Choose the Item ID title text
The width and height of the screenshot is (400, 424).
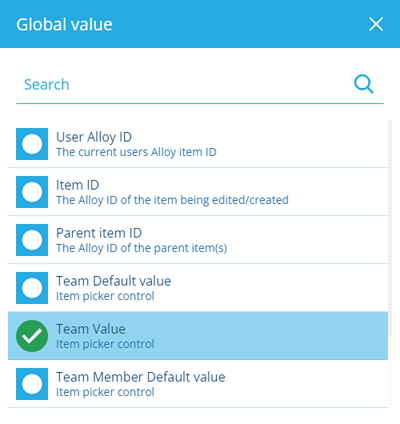tap(78, 185)
